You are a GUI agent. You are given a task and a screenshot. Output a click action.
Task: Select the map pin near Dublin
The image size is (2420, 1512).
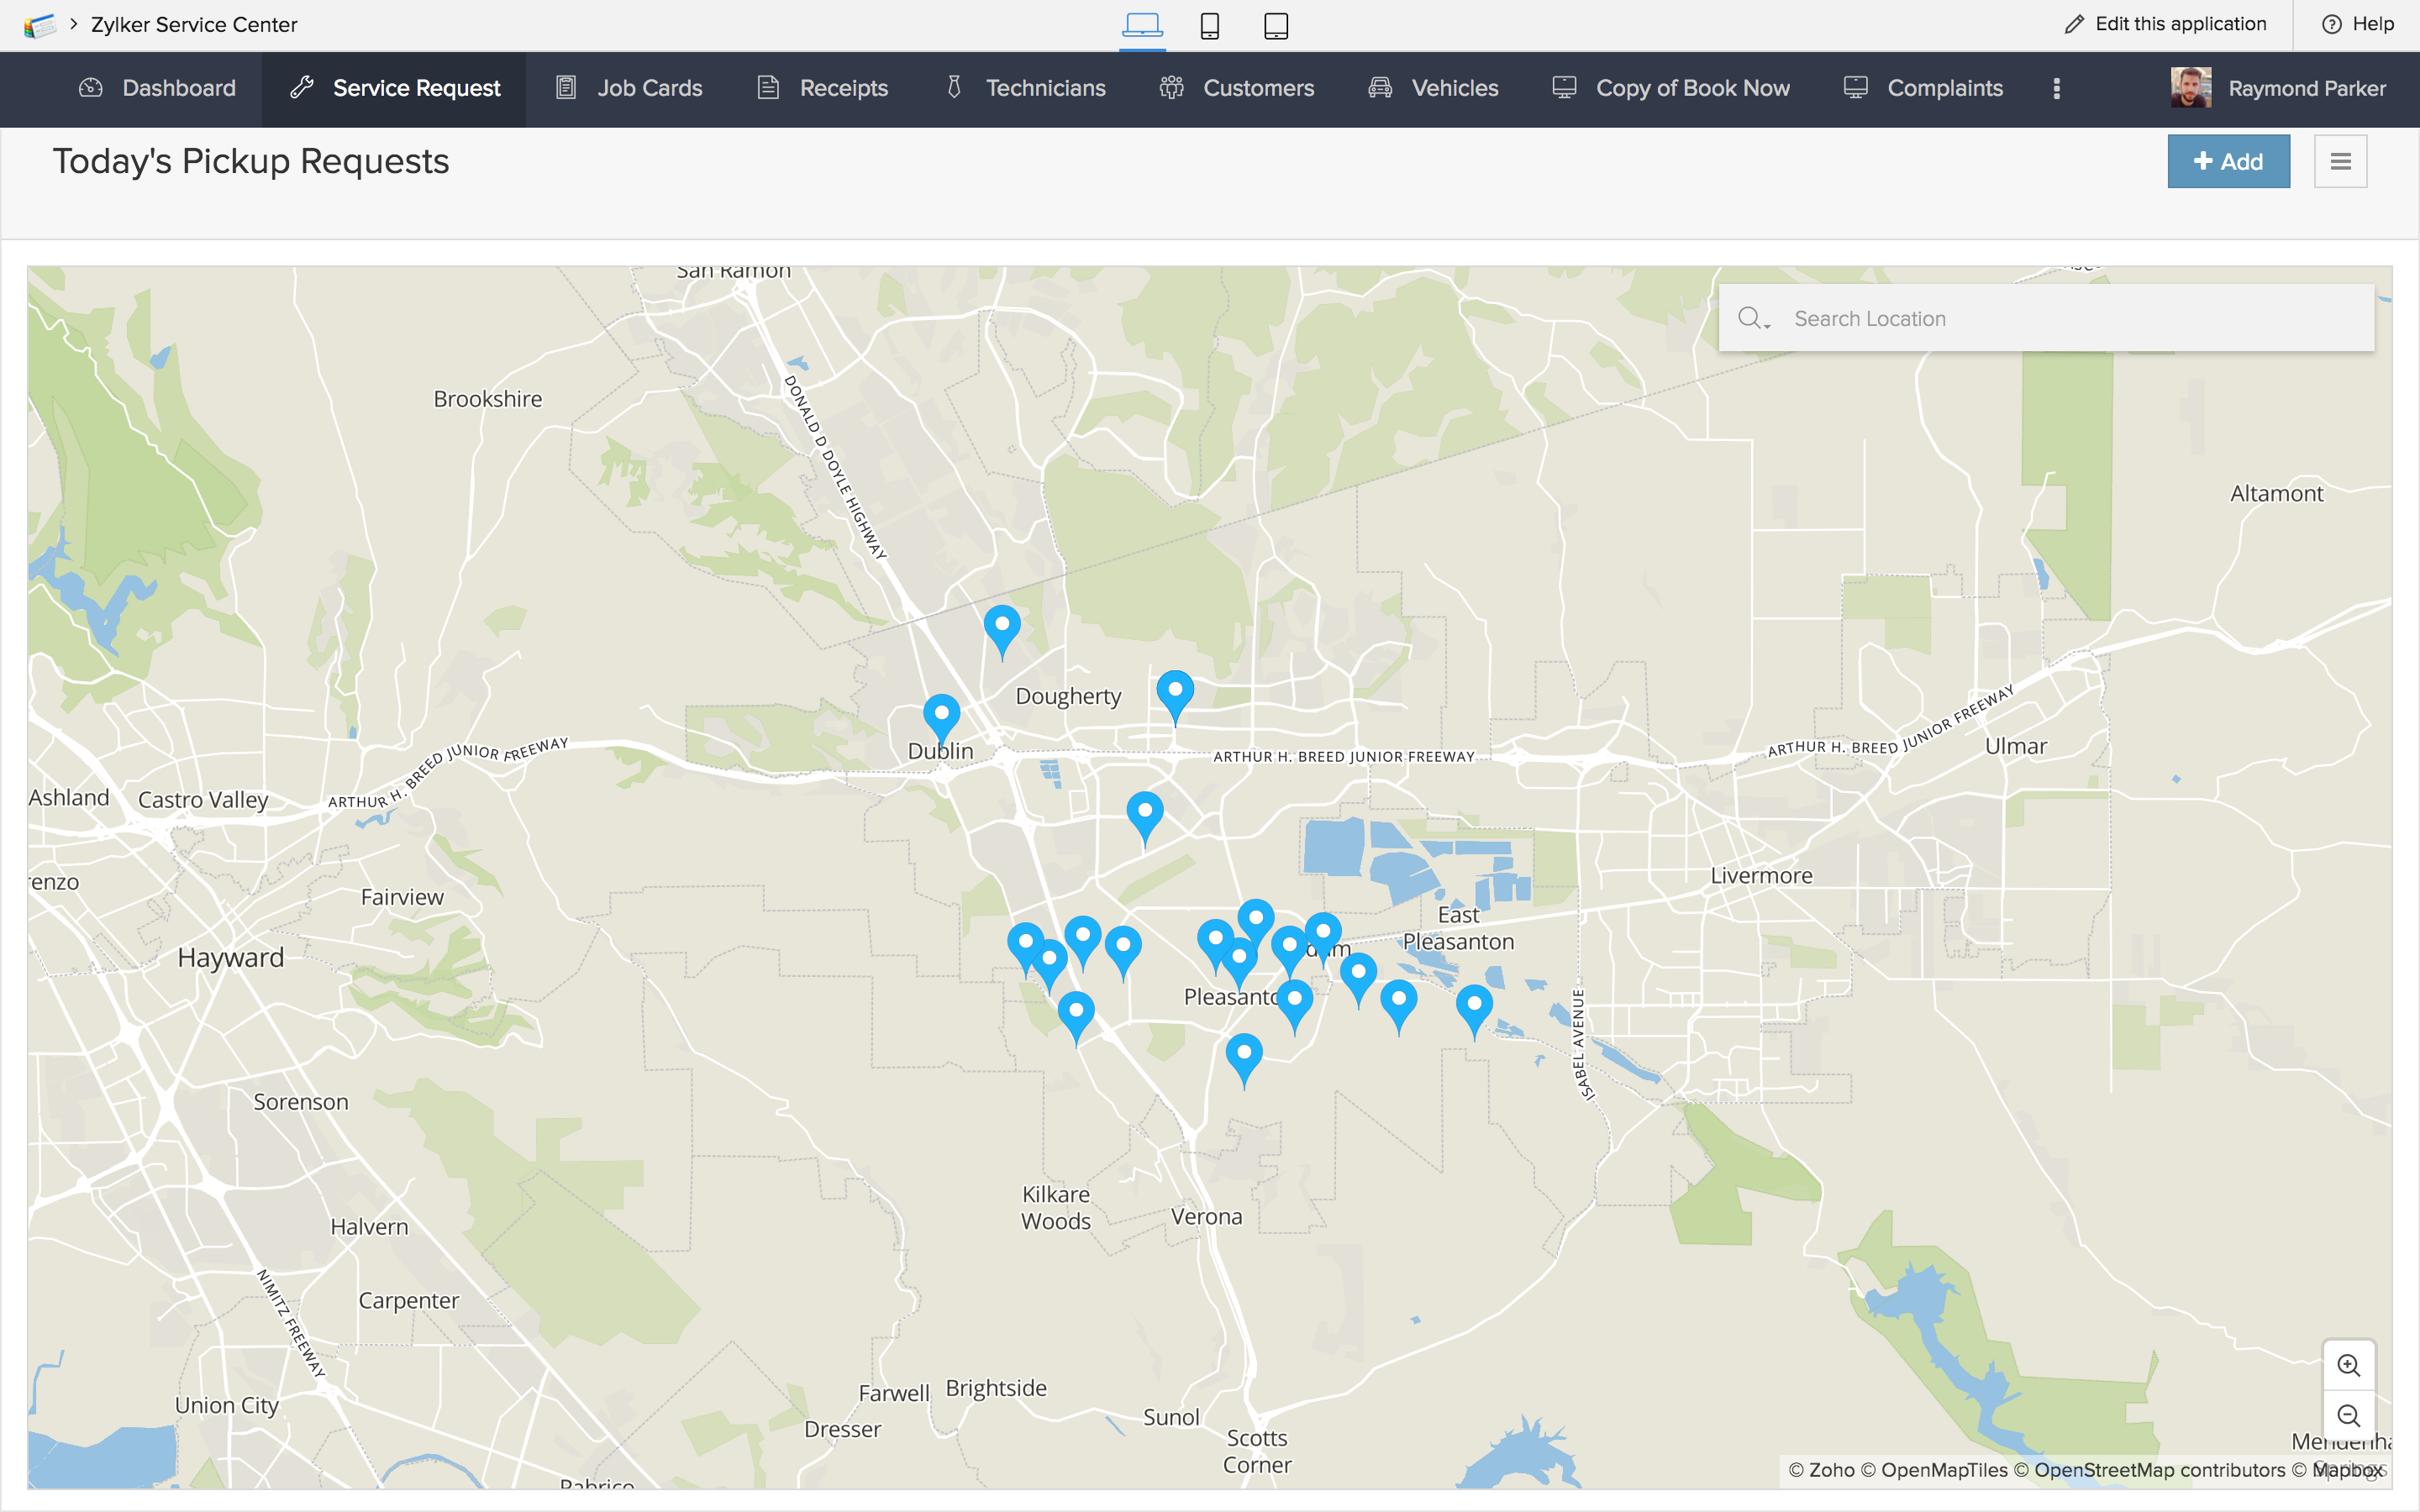pos(941,714)
